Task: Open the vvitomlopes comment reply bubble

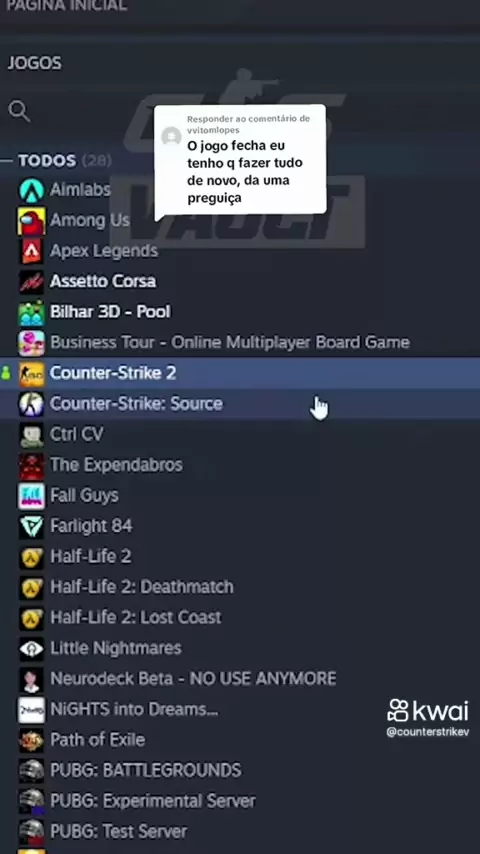Action: tap(240, 162)
